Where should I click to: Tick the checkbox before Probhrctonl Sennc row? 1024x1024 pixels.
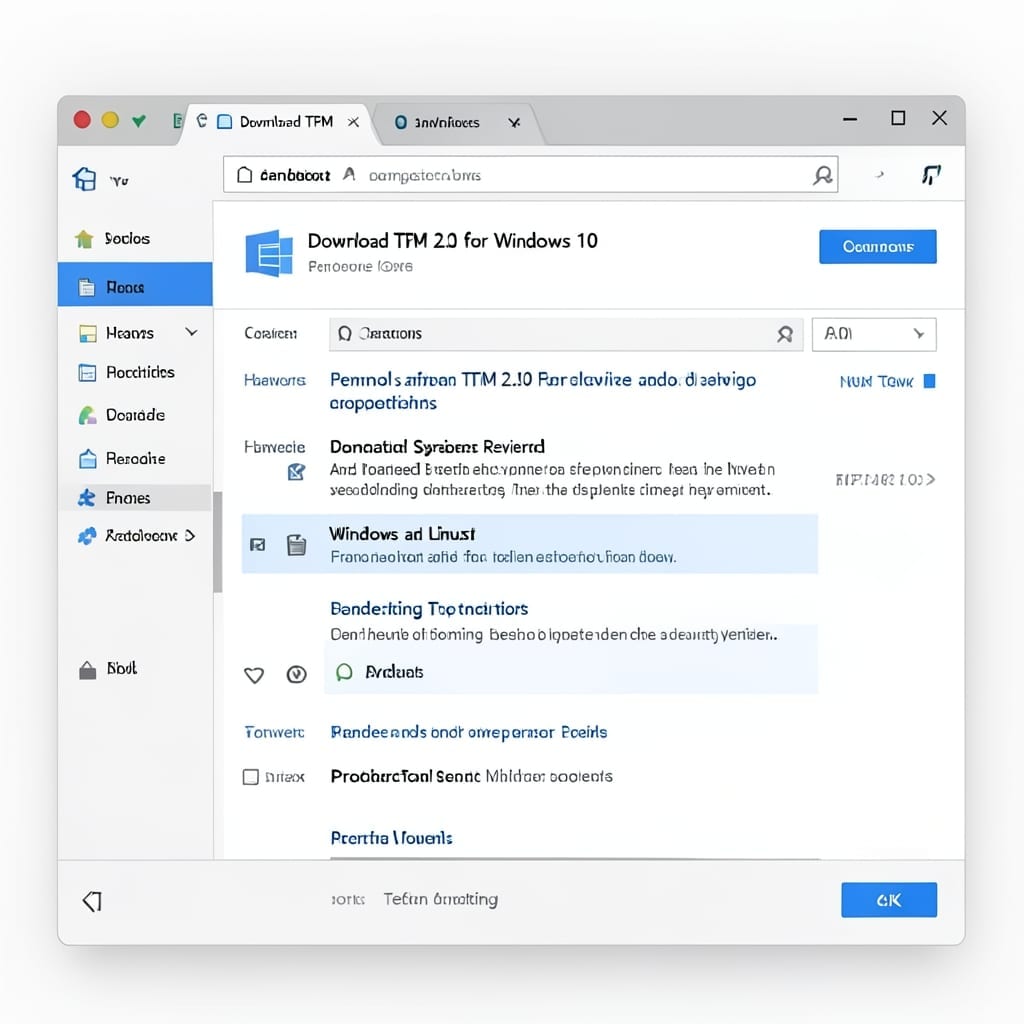(x=251, y=776)
